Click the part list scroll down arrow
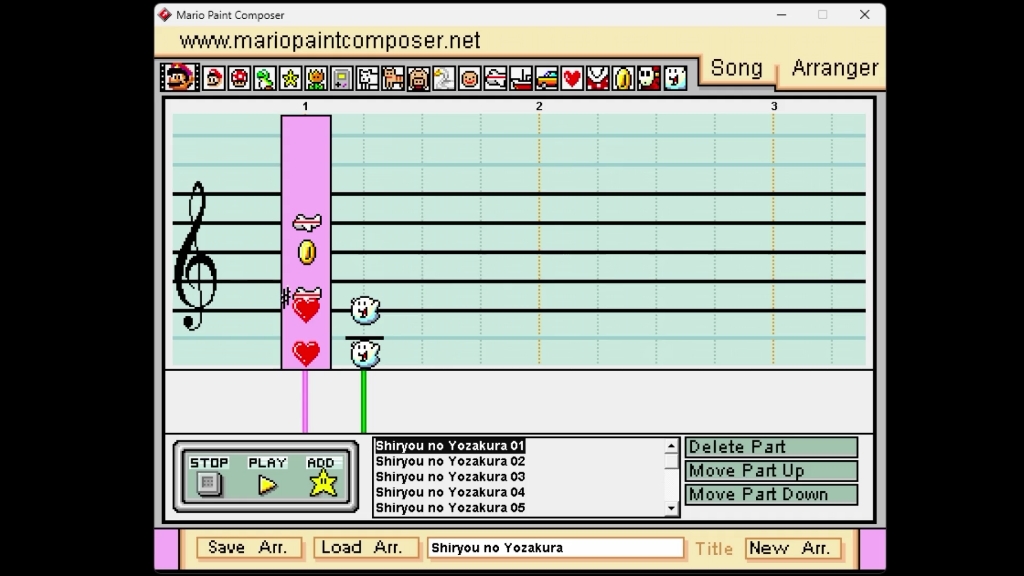 point(671,508)
